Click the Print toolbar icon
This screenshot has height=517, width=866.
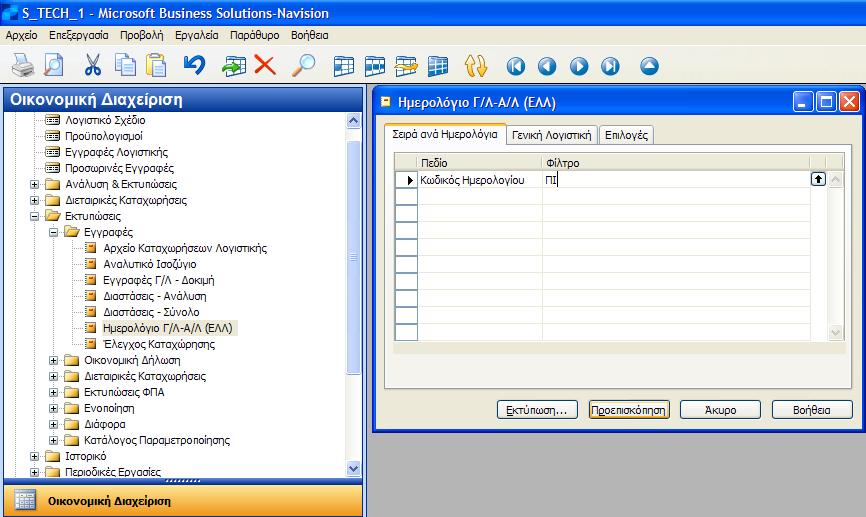pos(23,66)
